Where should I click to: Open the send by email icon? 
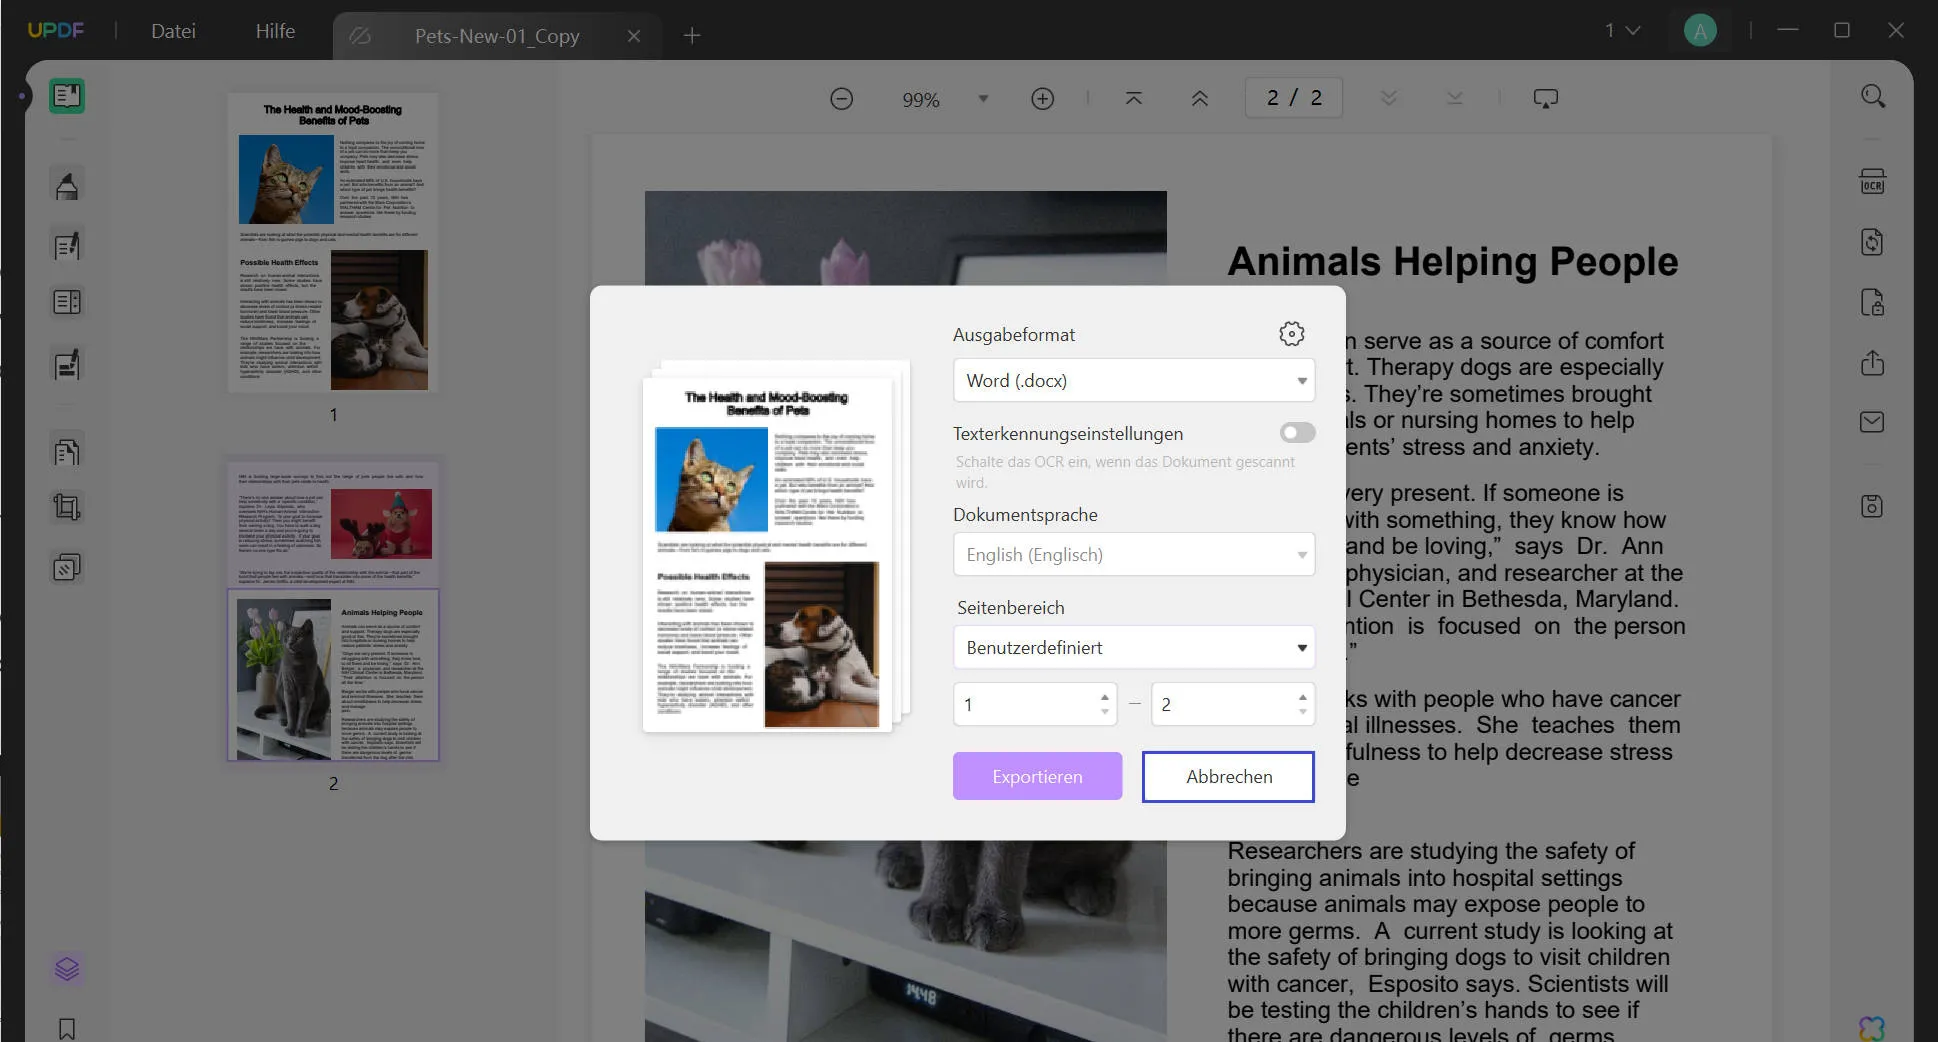coord(1872,422)
